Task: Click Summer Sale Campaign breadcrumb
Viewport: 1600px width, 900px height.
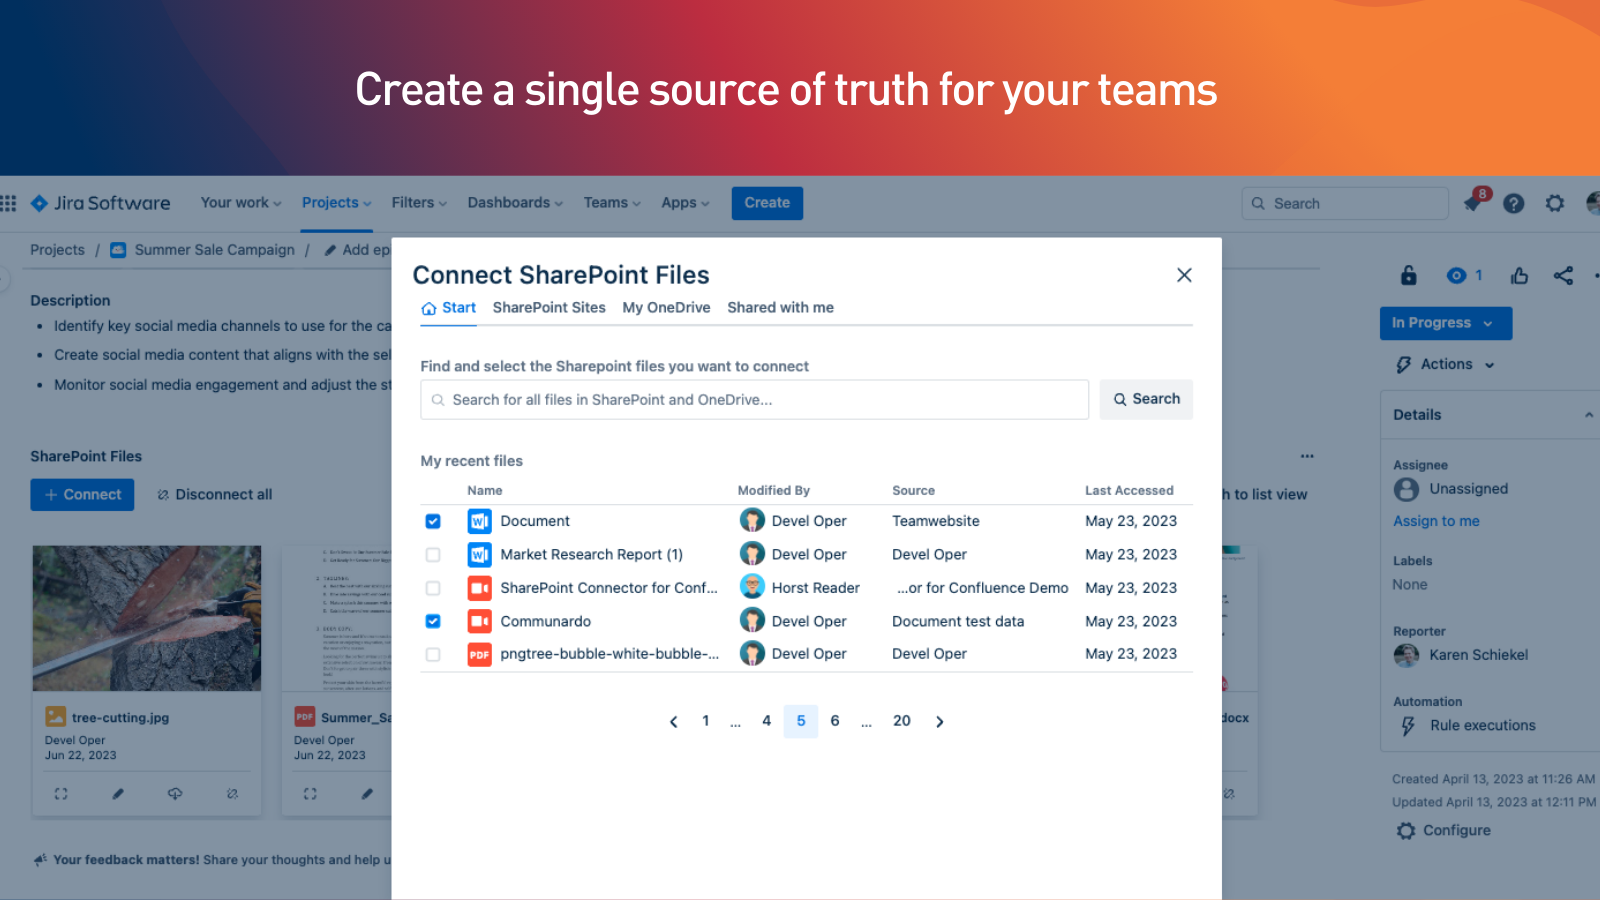Action: pos(214,250)
